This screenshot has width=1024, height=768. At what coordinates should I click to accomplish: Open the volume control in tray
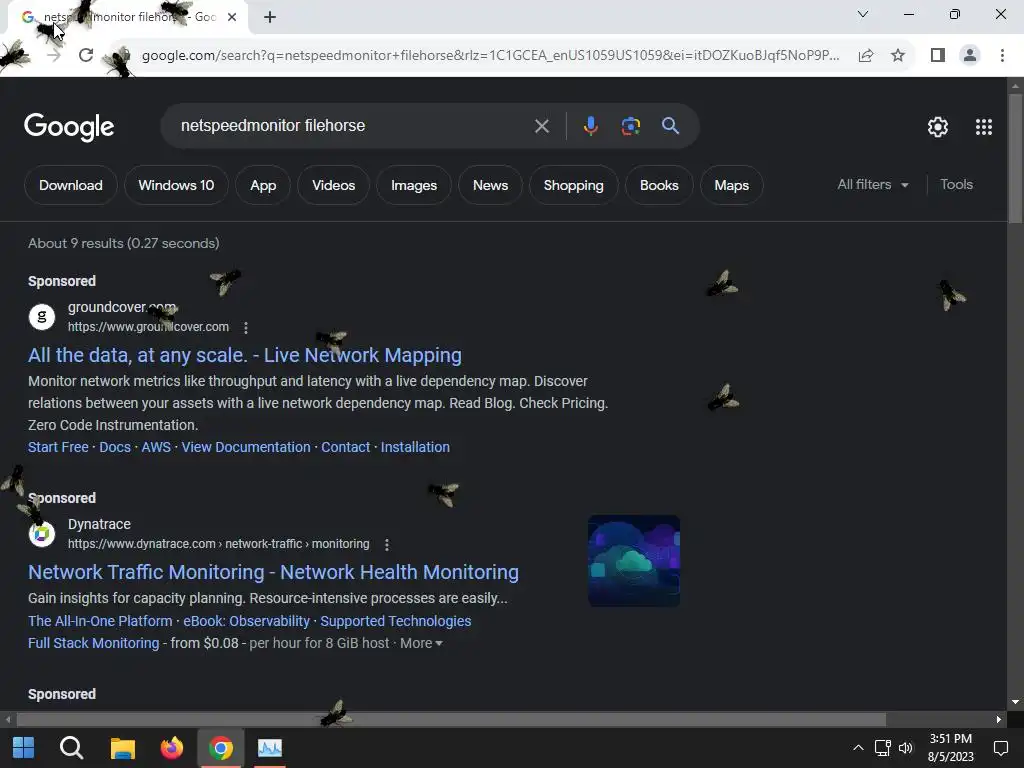click(906, 748)
